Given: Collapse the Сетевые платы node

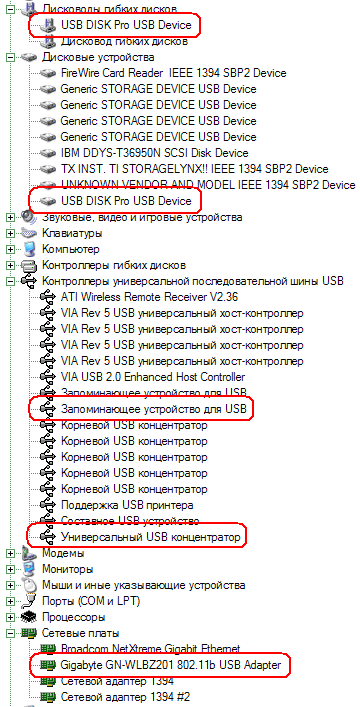Looking at the screenshot, I should (10, 633).
